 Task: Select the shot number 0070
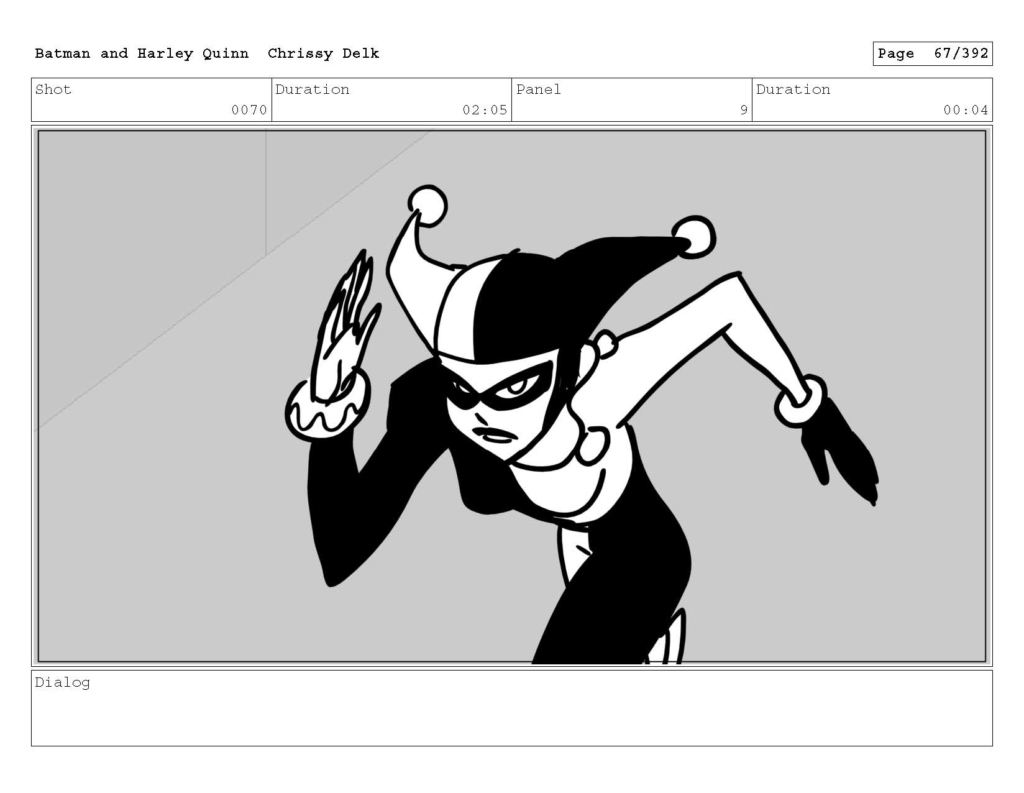(x=249, y=110)
